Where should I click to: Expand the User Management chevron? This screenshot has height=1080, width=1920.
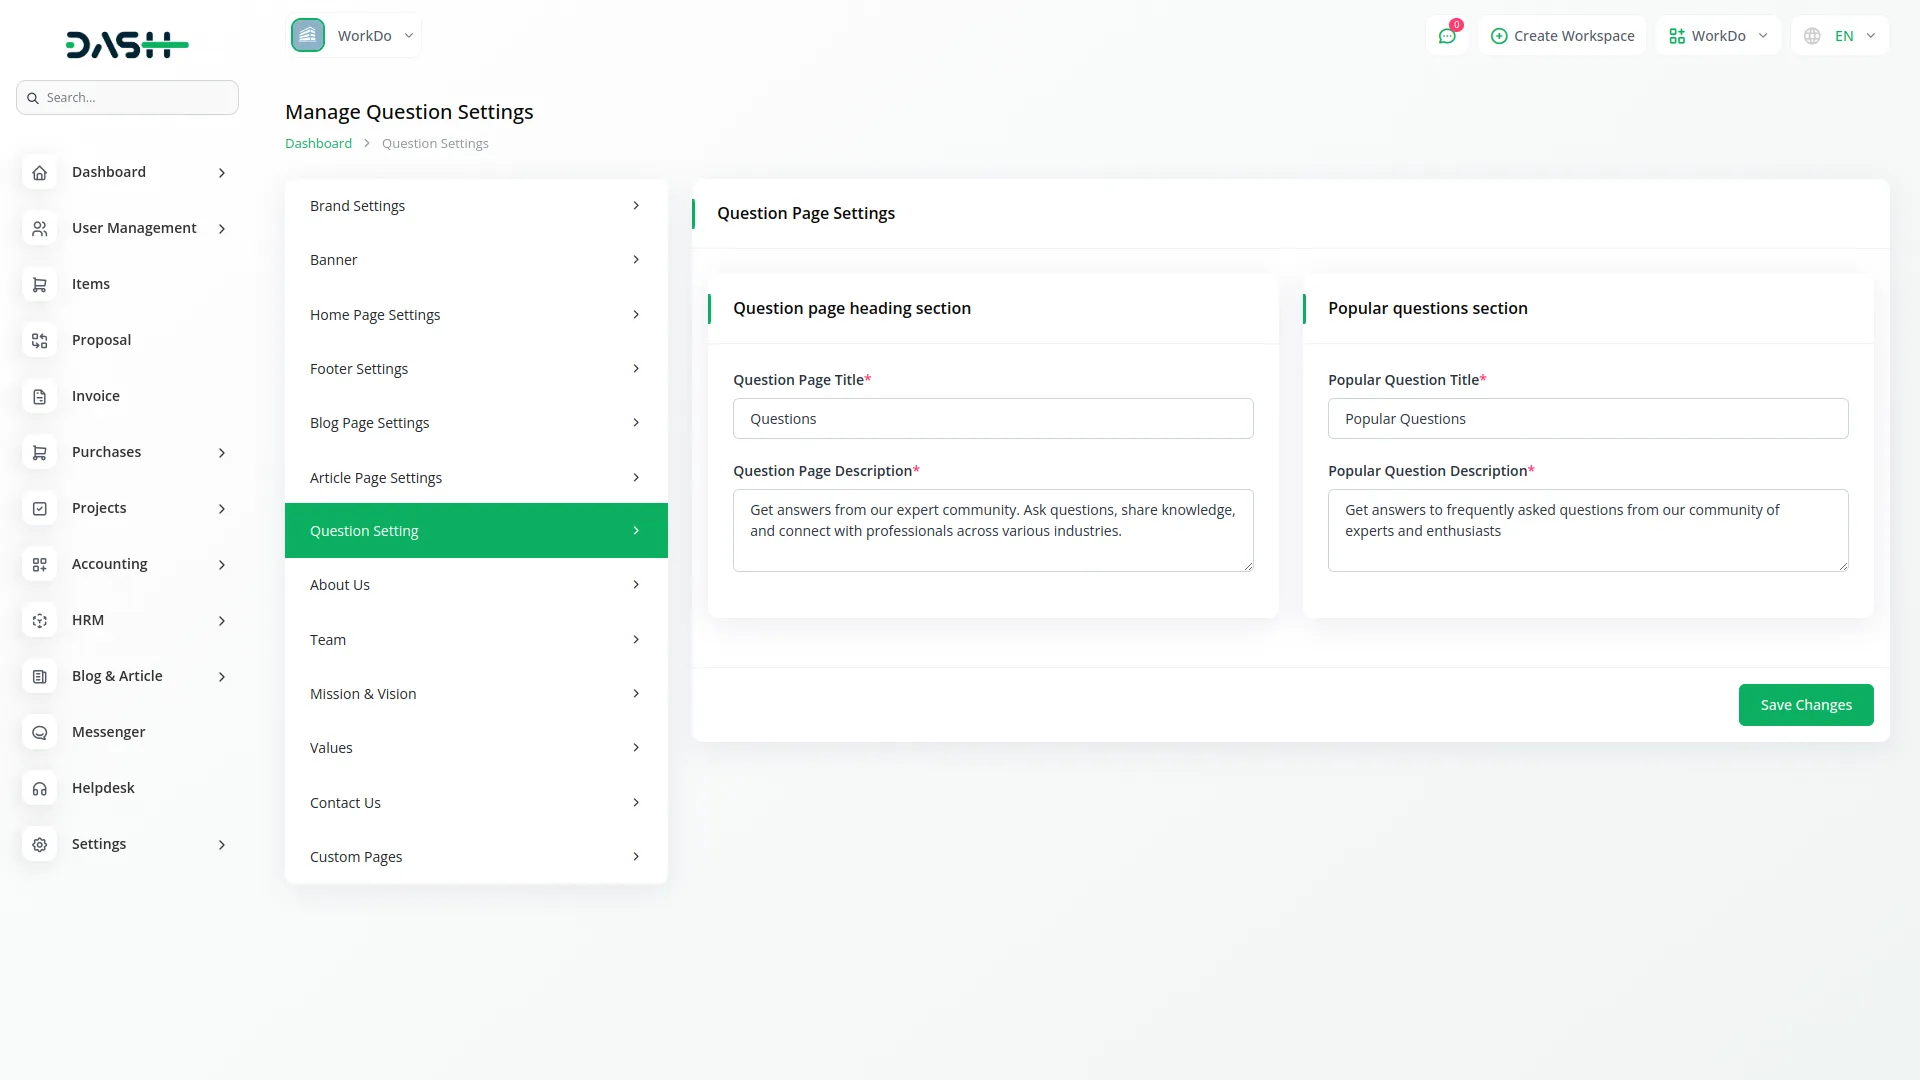tap(222, 229)
